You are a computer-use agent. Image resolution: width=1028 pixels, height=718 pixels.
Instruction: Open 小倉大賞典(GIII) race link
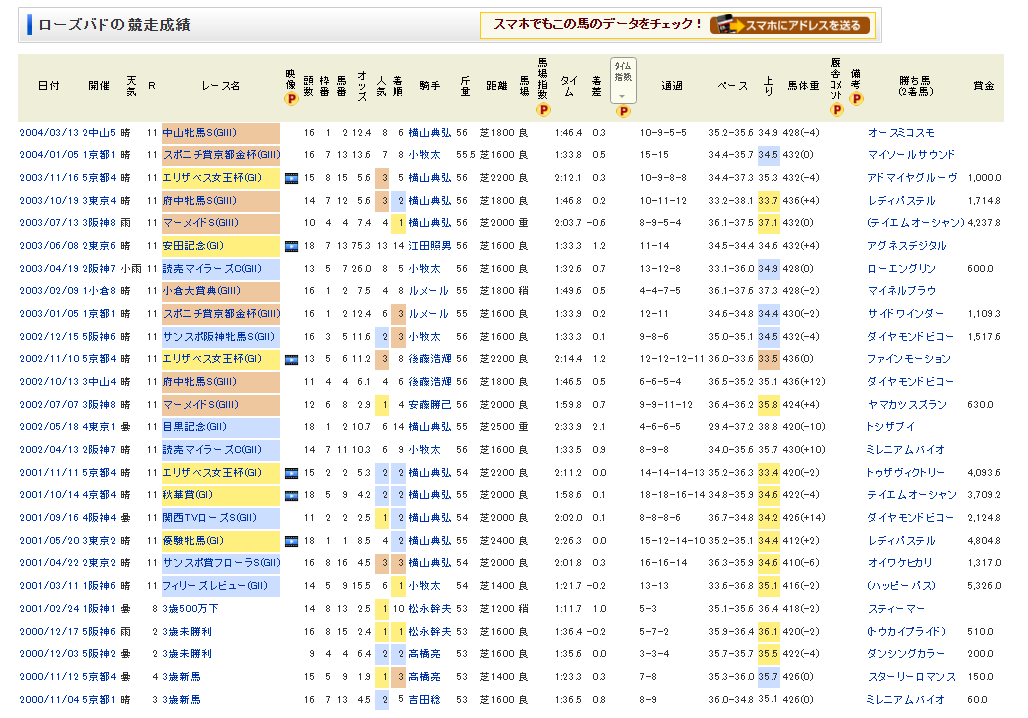click(202, 291)
